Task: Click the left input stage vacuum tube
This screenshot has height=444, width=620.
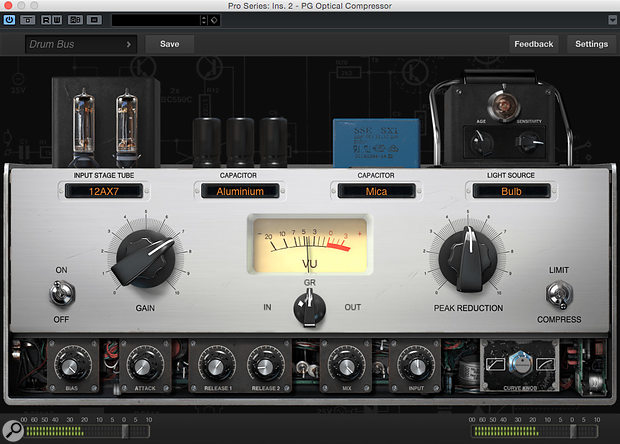Action: point(84,127)
